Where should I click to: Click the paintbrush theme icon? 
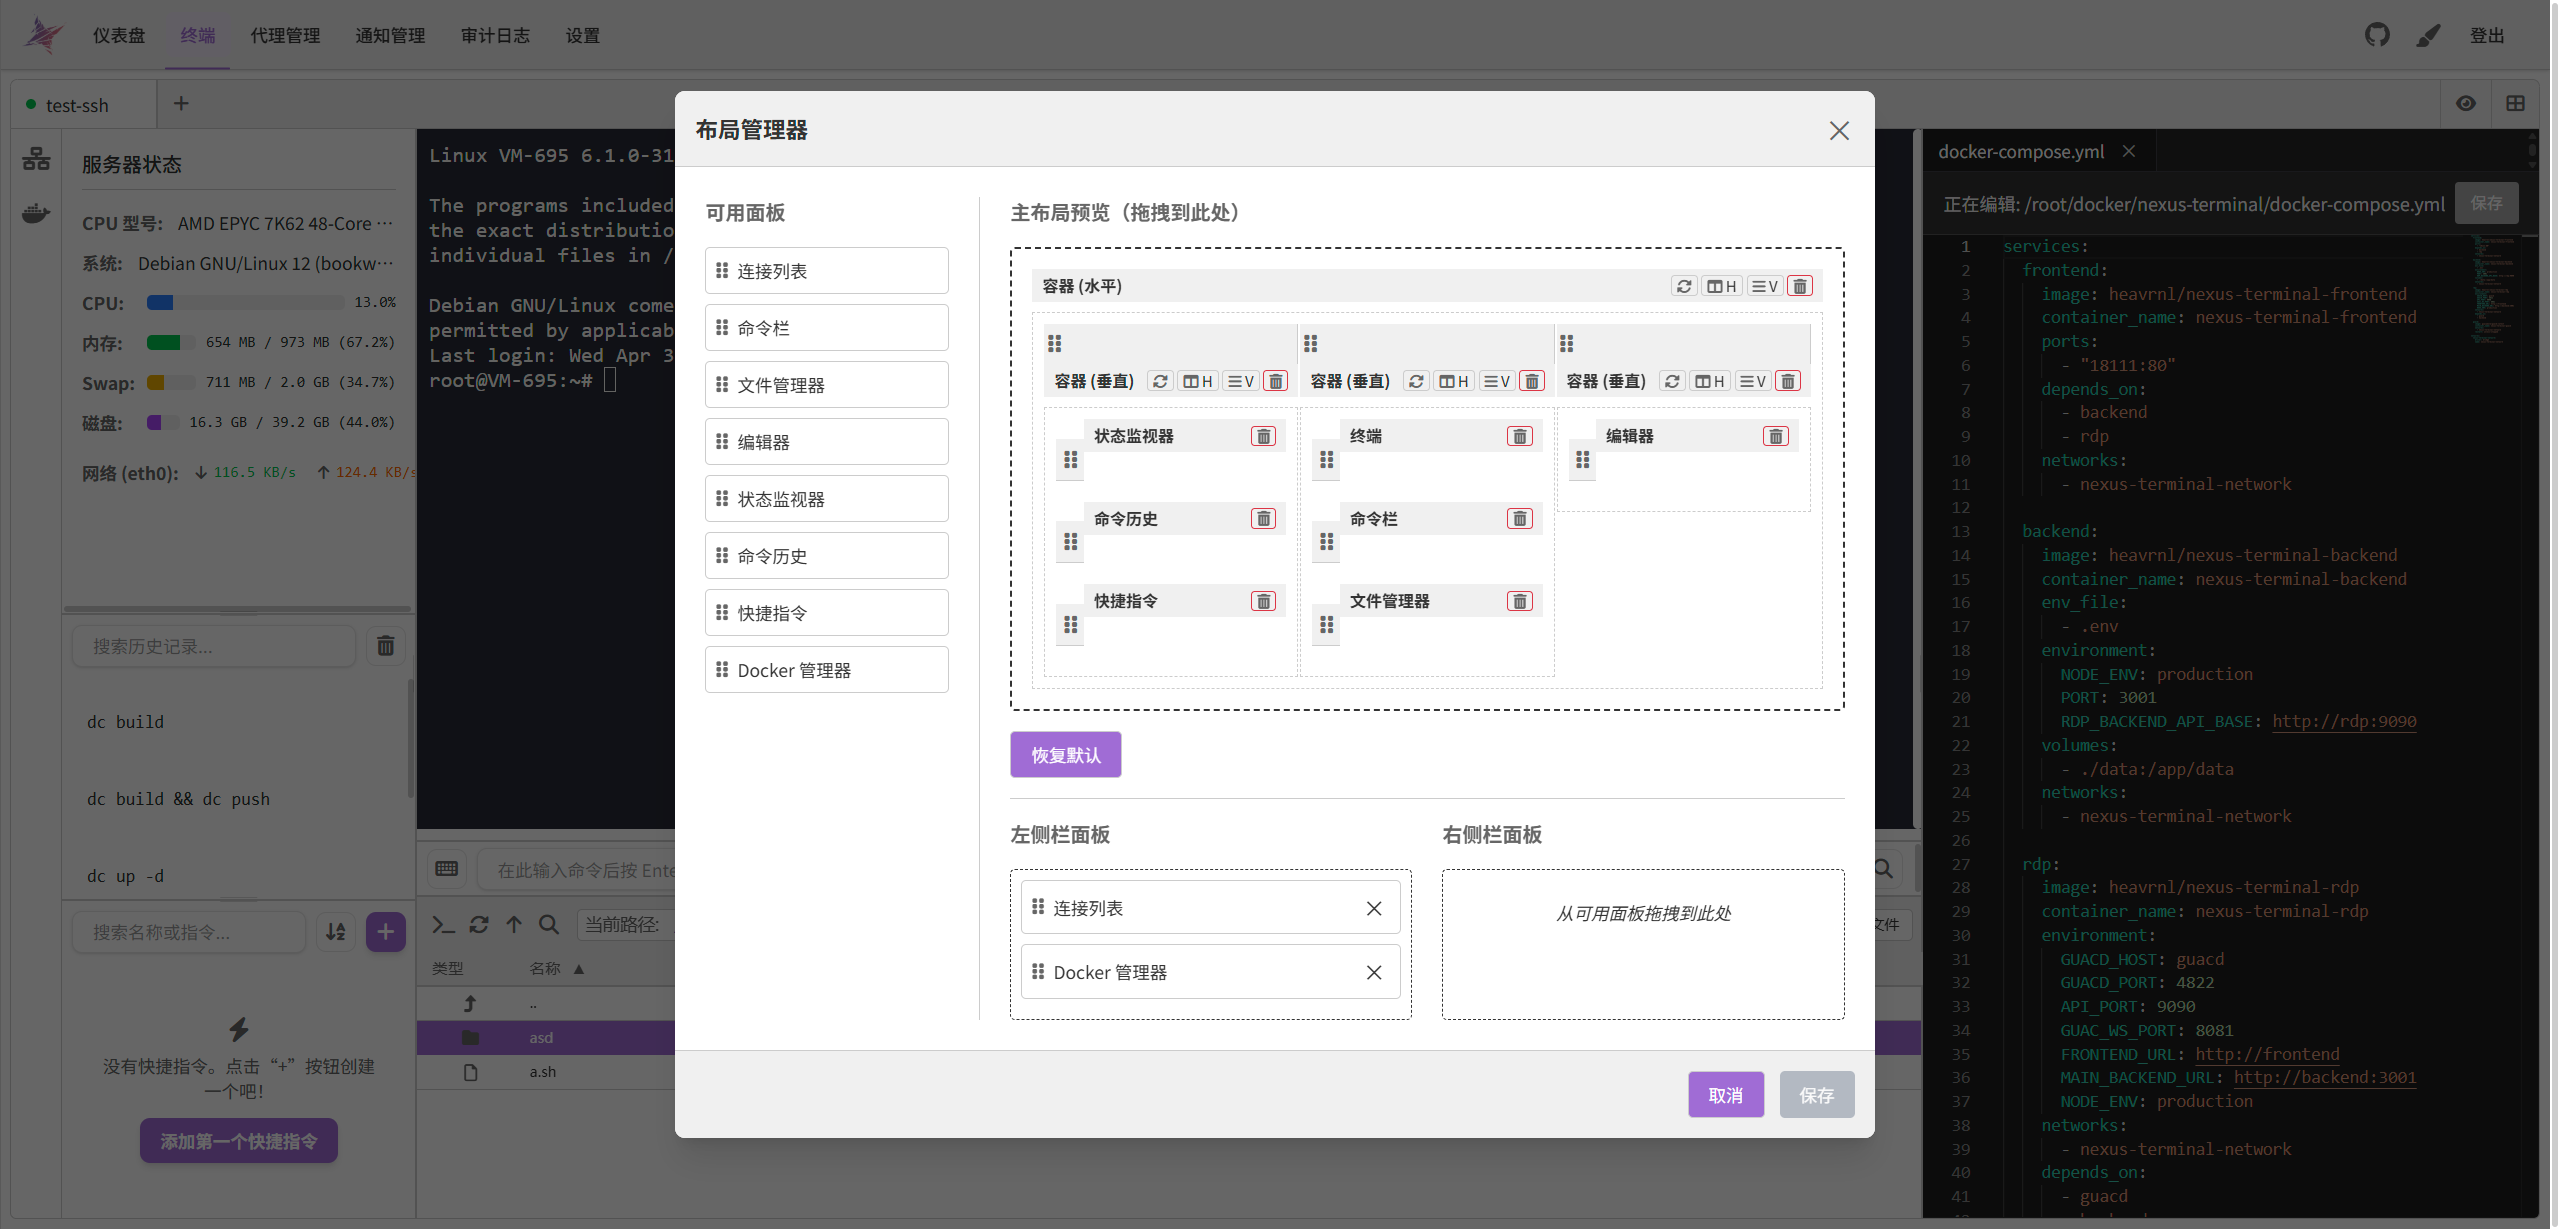pos(2428,35)
